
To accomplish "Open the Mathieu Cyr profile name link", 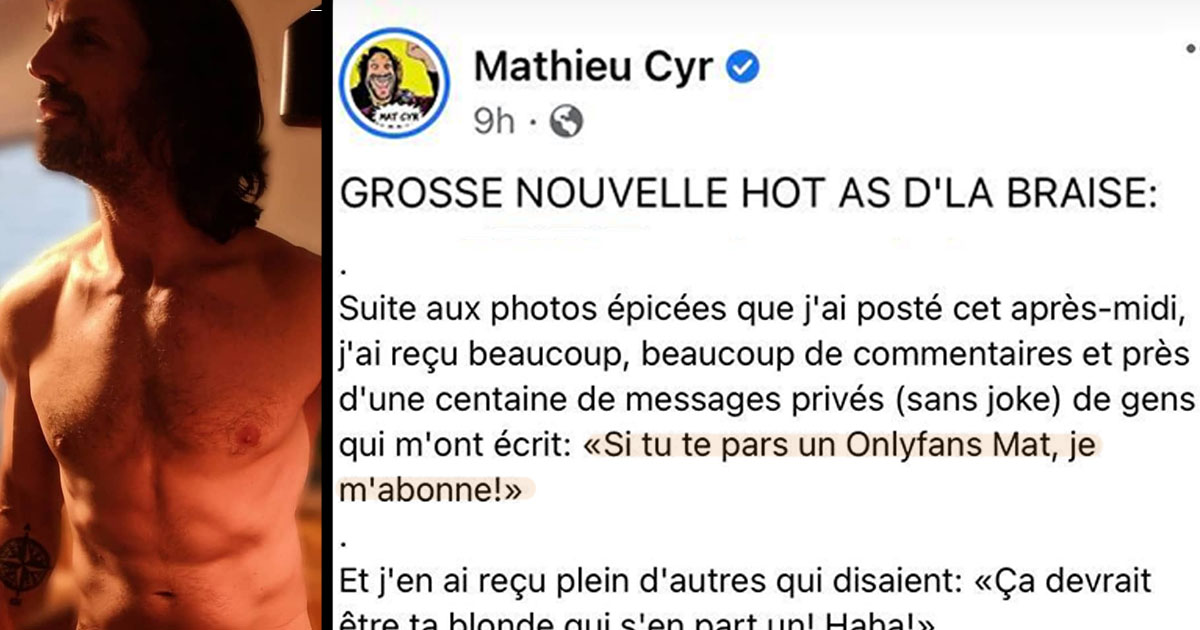I will coord(592,67).
